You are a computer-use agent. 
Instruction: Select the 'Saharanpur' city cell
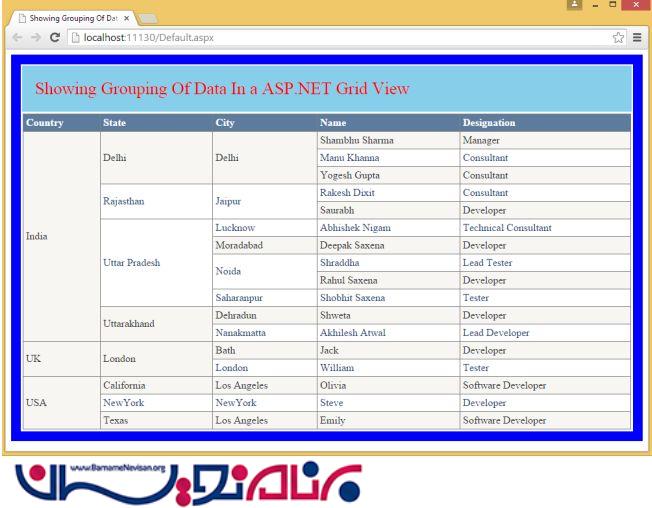(x=241, y=298)
